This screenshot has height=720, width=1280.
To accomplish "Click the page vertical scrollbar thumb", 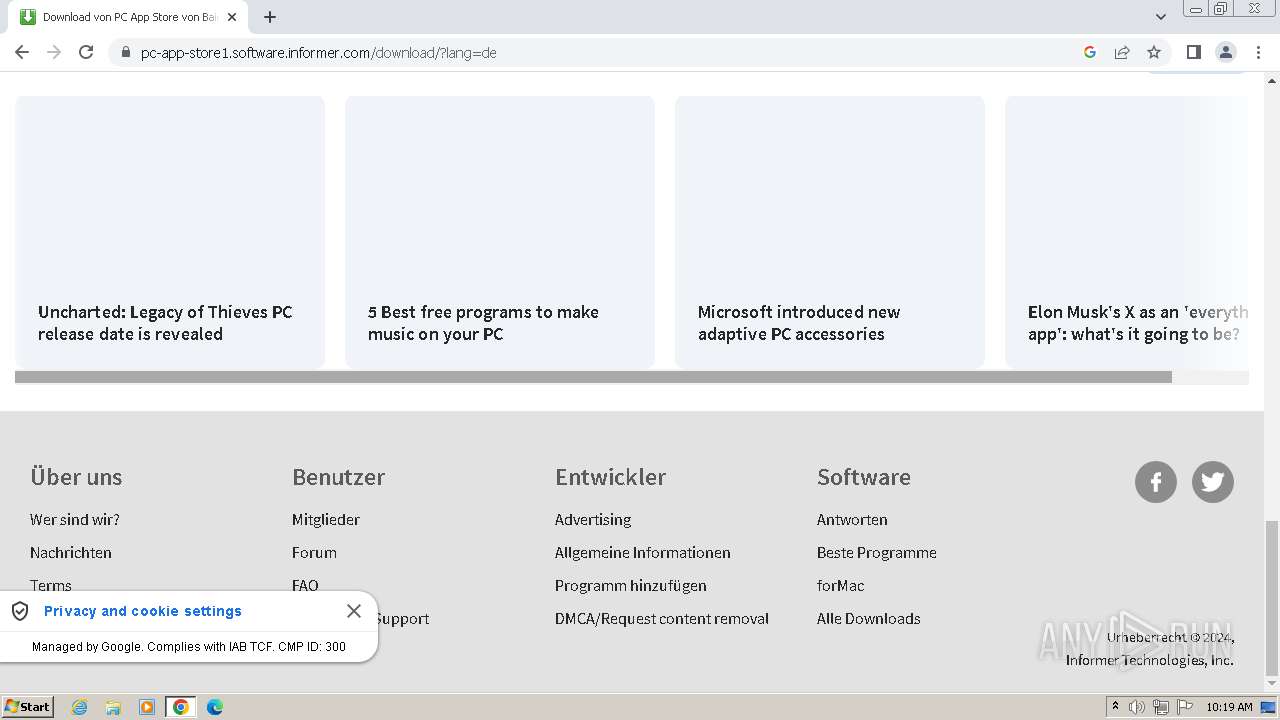I will [1271, 598].
